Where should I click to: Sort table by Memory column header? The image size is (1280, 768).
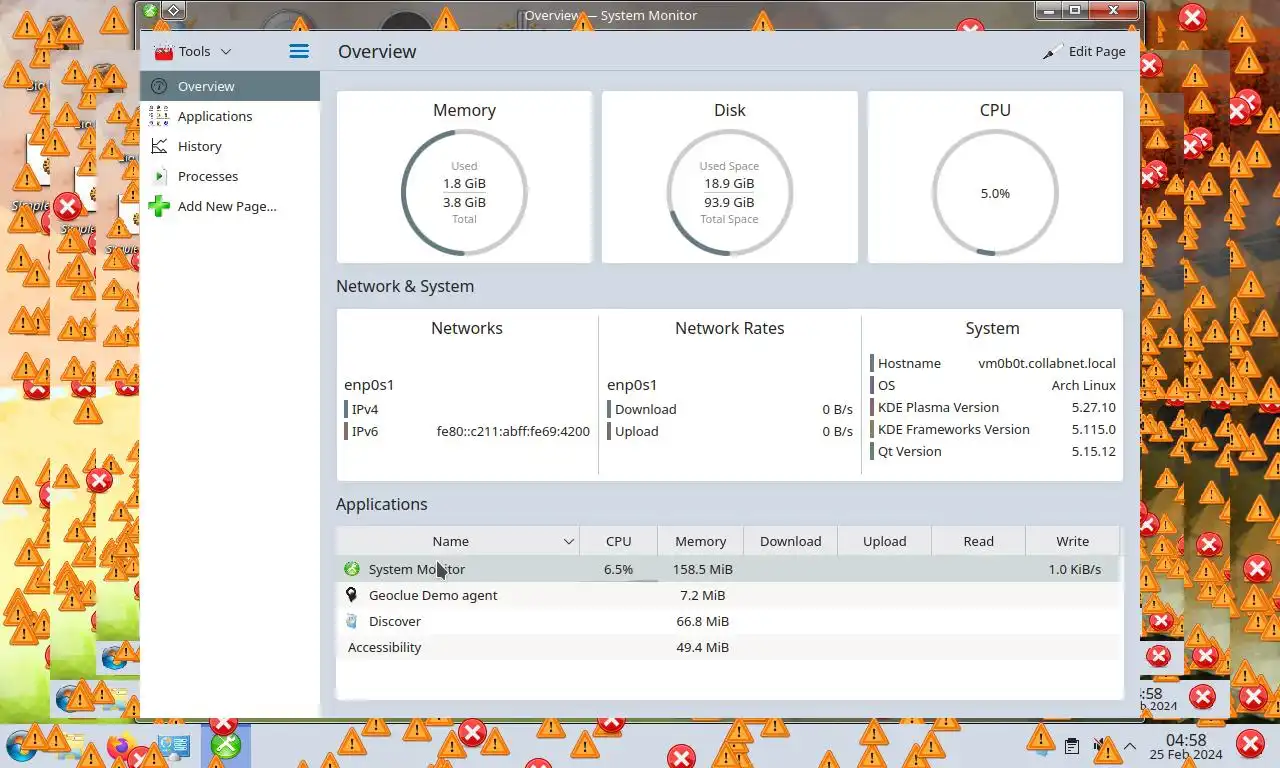(700, 541)
